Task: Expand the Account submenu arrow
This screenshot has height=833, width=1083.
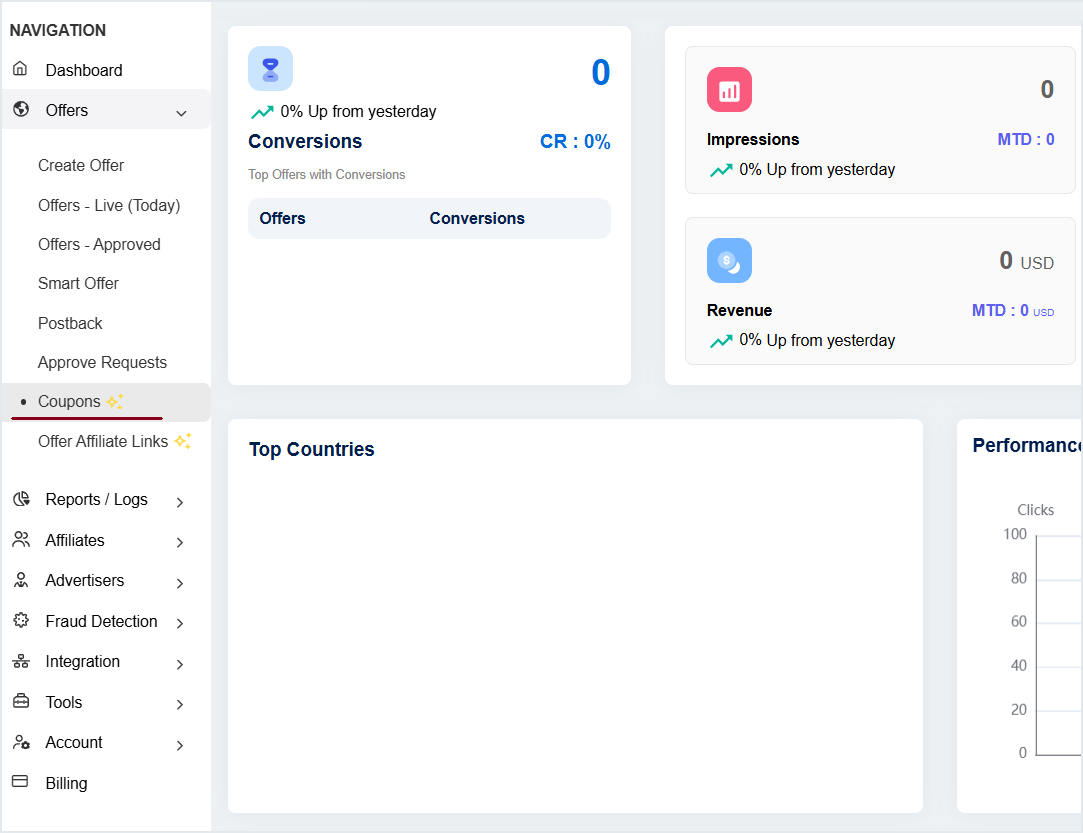Action: (x=180, y=745)
